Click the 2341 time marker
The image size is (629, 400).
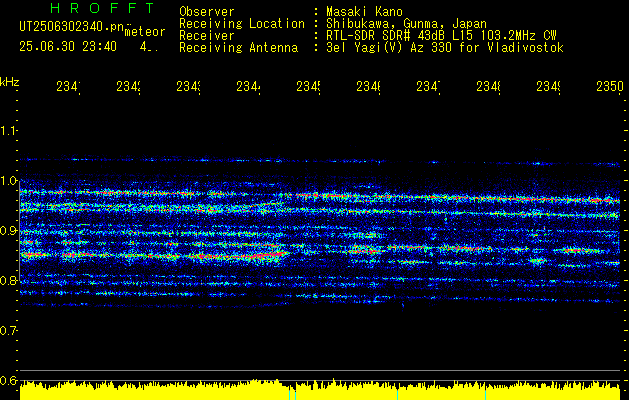tap(69, 87)
